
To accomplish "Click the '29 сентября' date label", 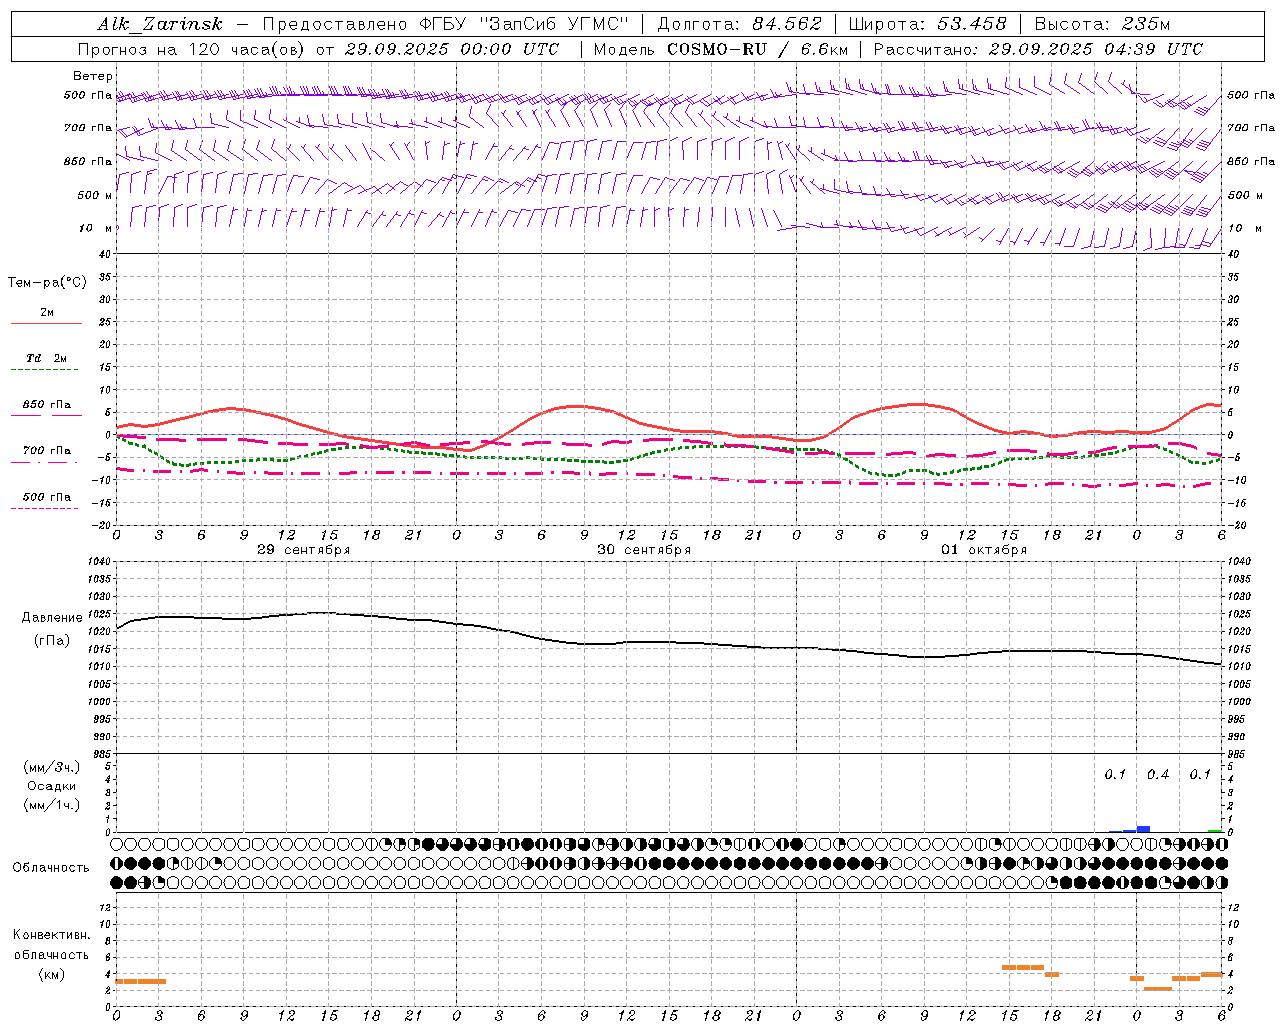I will pos(303,550).
